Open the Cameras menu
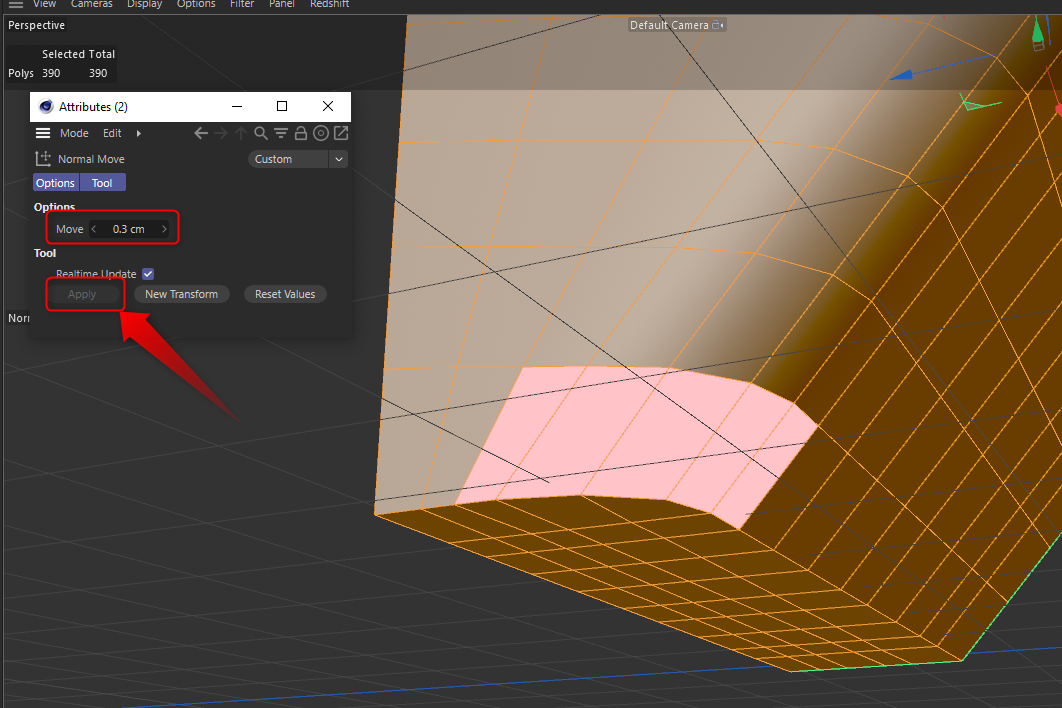The width and height of the screenshot is (1062, 708). 91,5
